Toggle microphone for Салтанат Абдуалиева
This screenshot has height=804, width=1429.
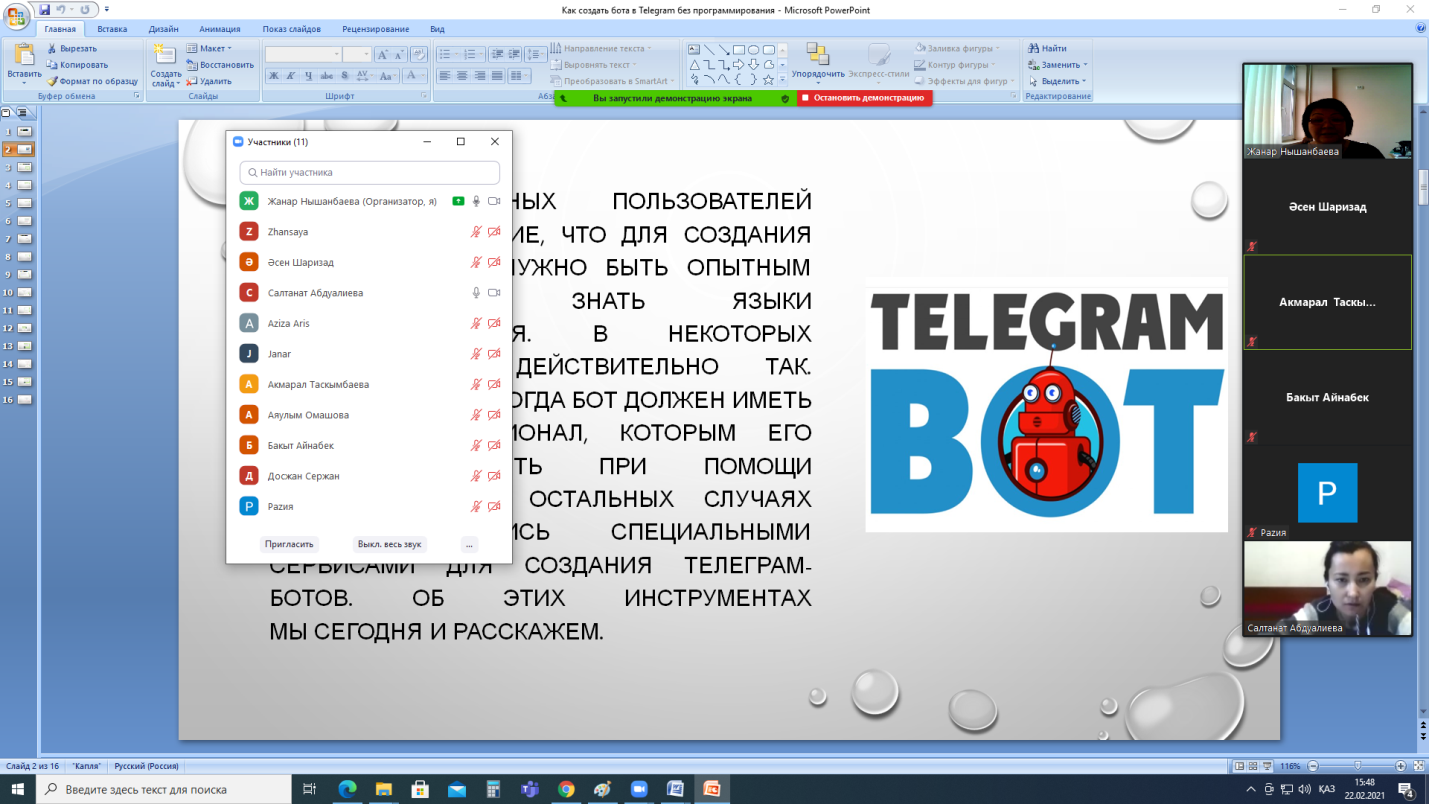(476, 293)
